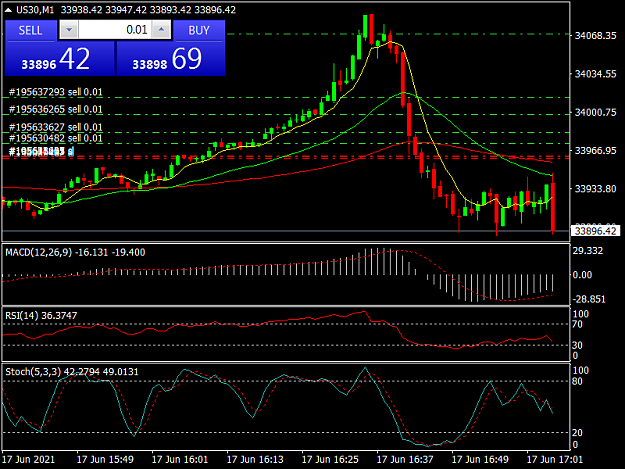This screenshot has width=625, height=469.
Task: Click the 17 Jun 17:01 time axis label
Action: [555, 459]
